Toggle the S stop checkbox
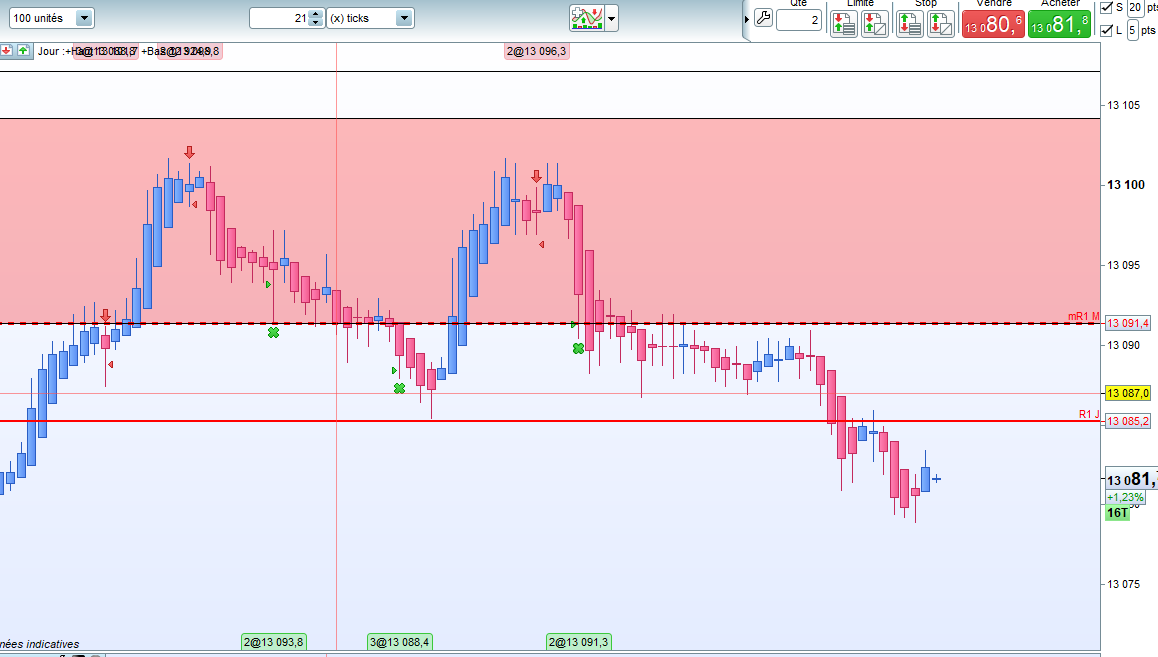The image size is (1158, 657). click(x=1106, y=7)
